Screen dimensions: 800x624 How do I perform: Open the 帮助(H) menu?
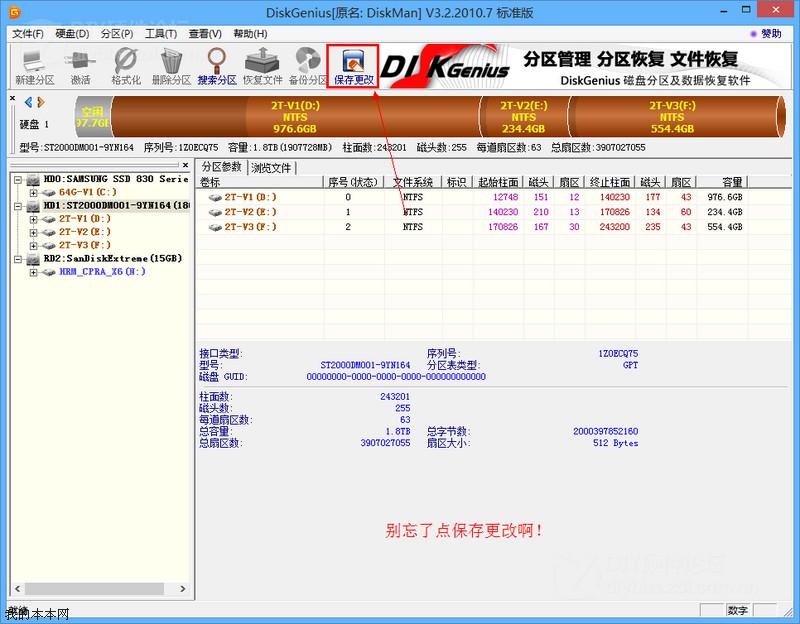[x=250, y=34]
